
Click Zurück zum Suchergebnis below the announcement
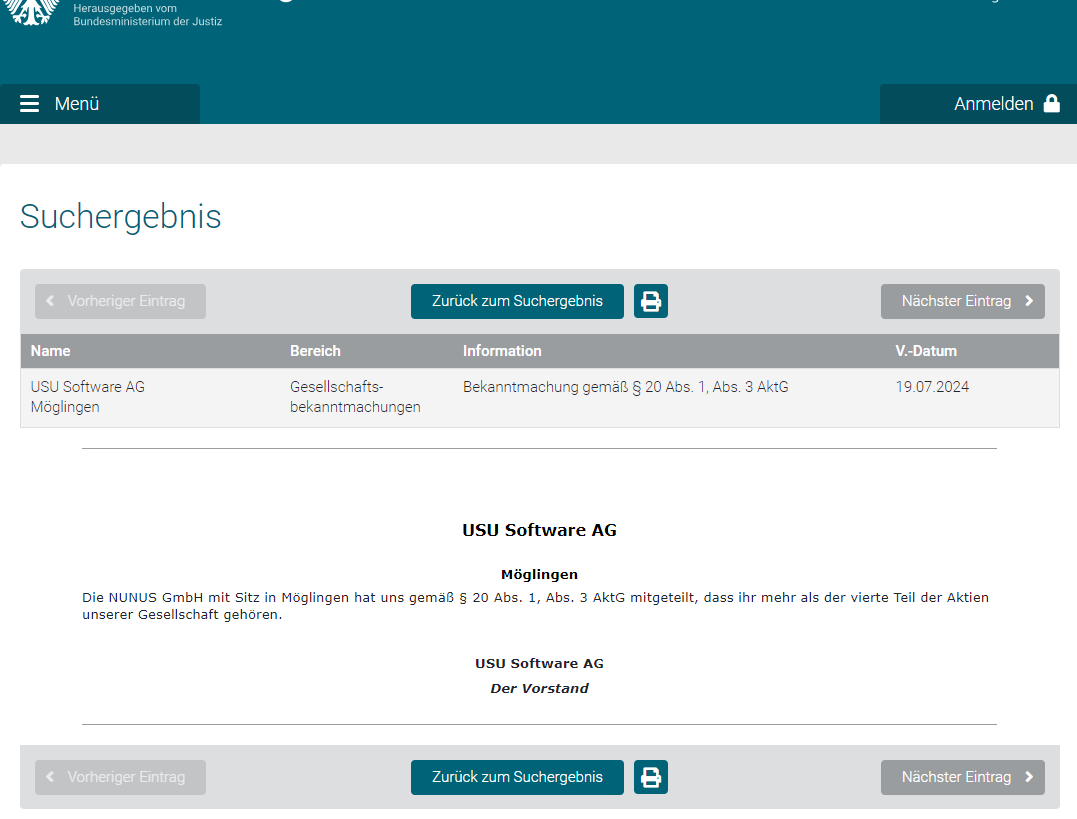[517, 777]
